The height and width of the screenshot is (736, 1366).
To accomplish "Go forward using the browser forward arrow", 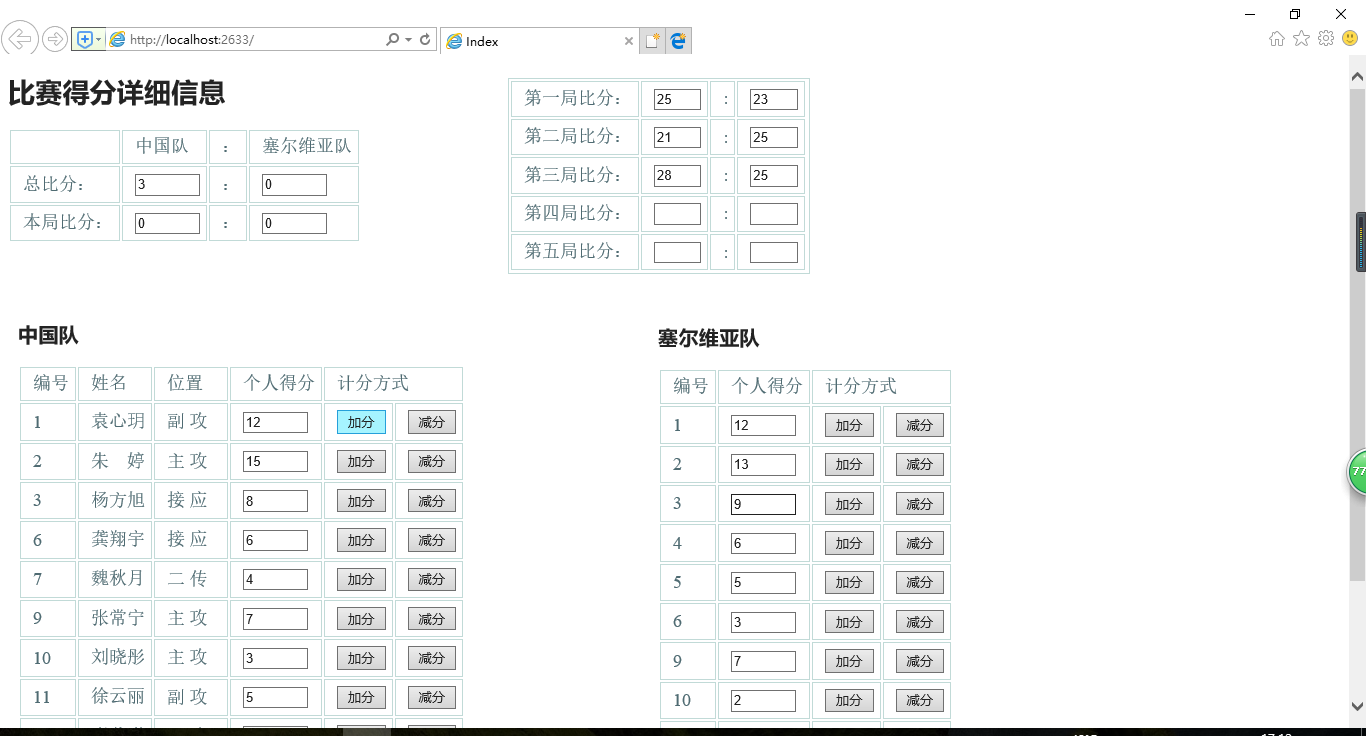I will coord(55,39).
